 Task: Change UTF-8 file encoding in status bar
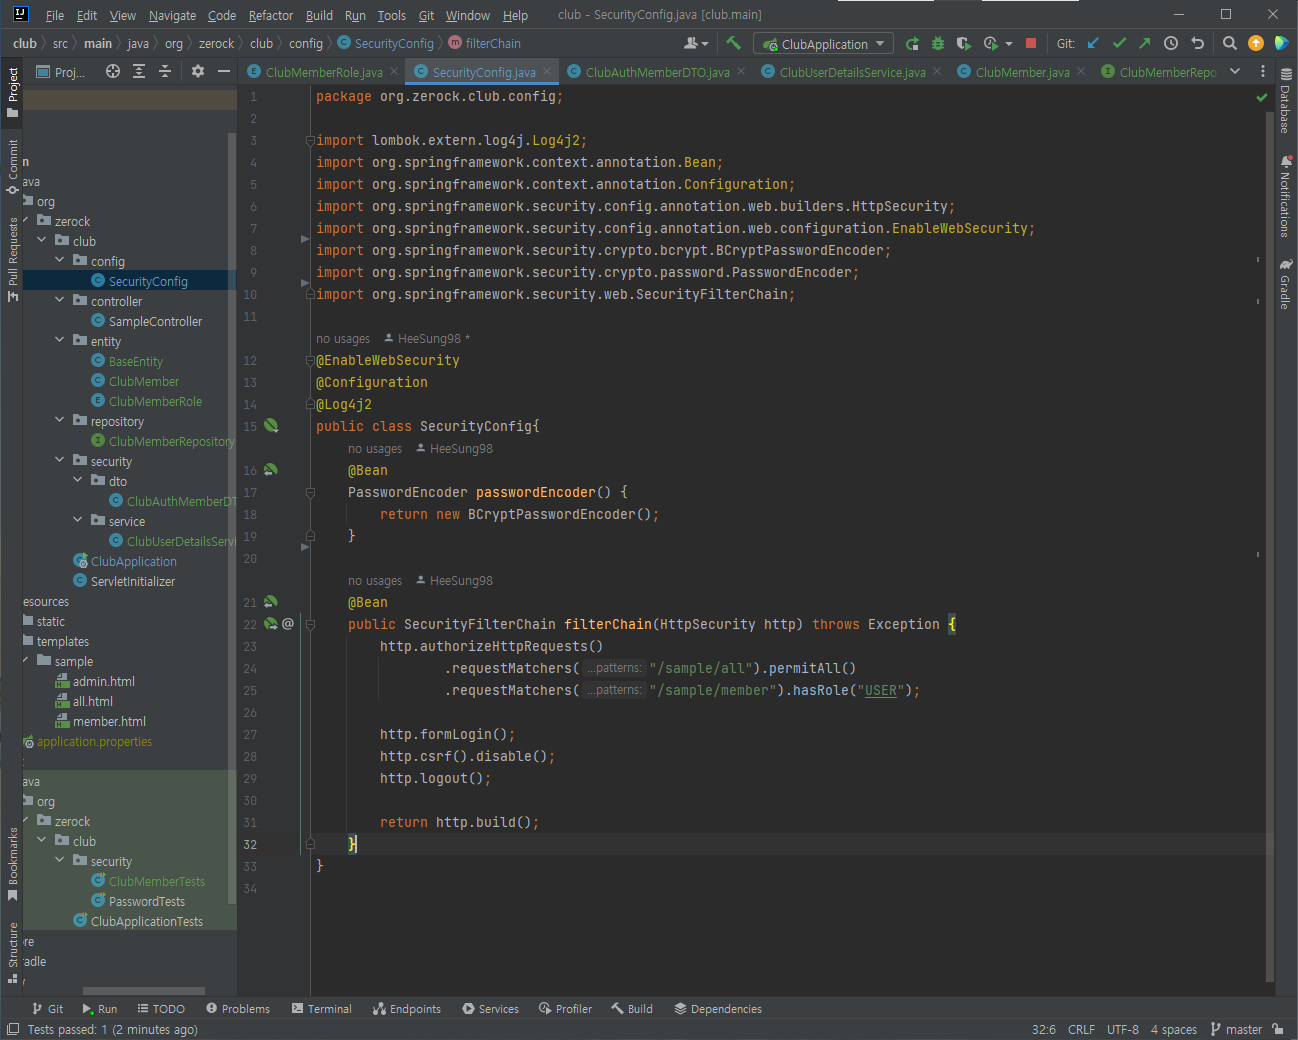coord(1122,1029)
